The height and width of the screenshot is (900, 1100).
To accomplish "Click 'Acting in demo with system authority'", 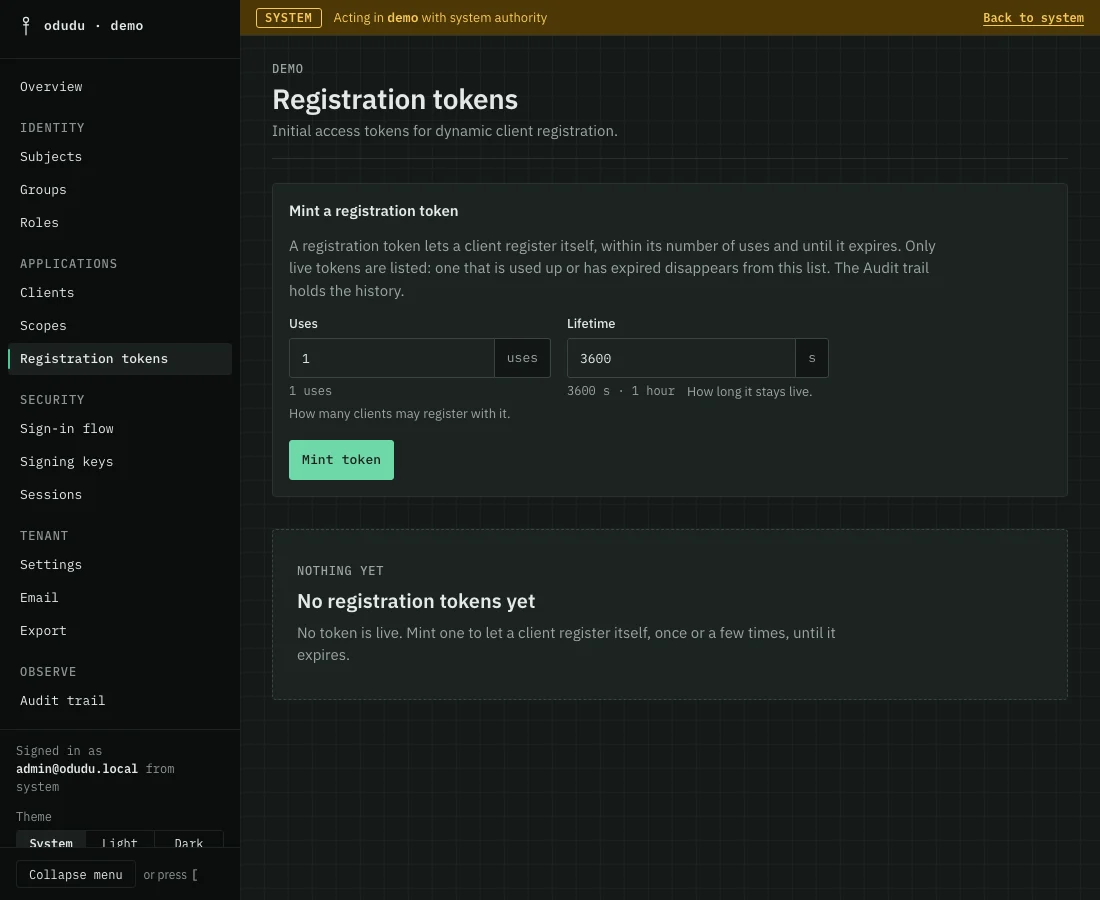I will [440, 18].
